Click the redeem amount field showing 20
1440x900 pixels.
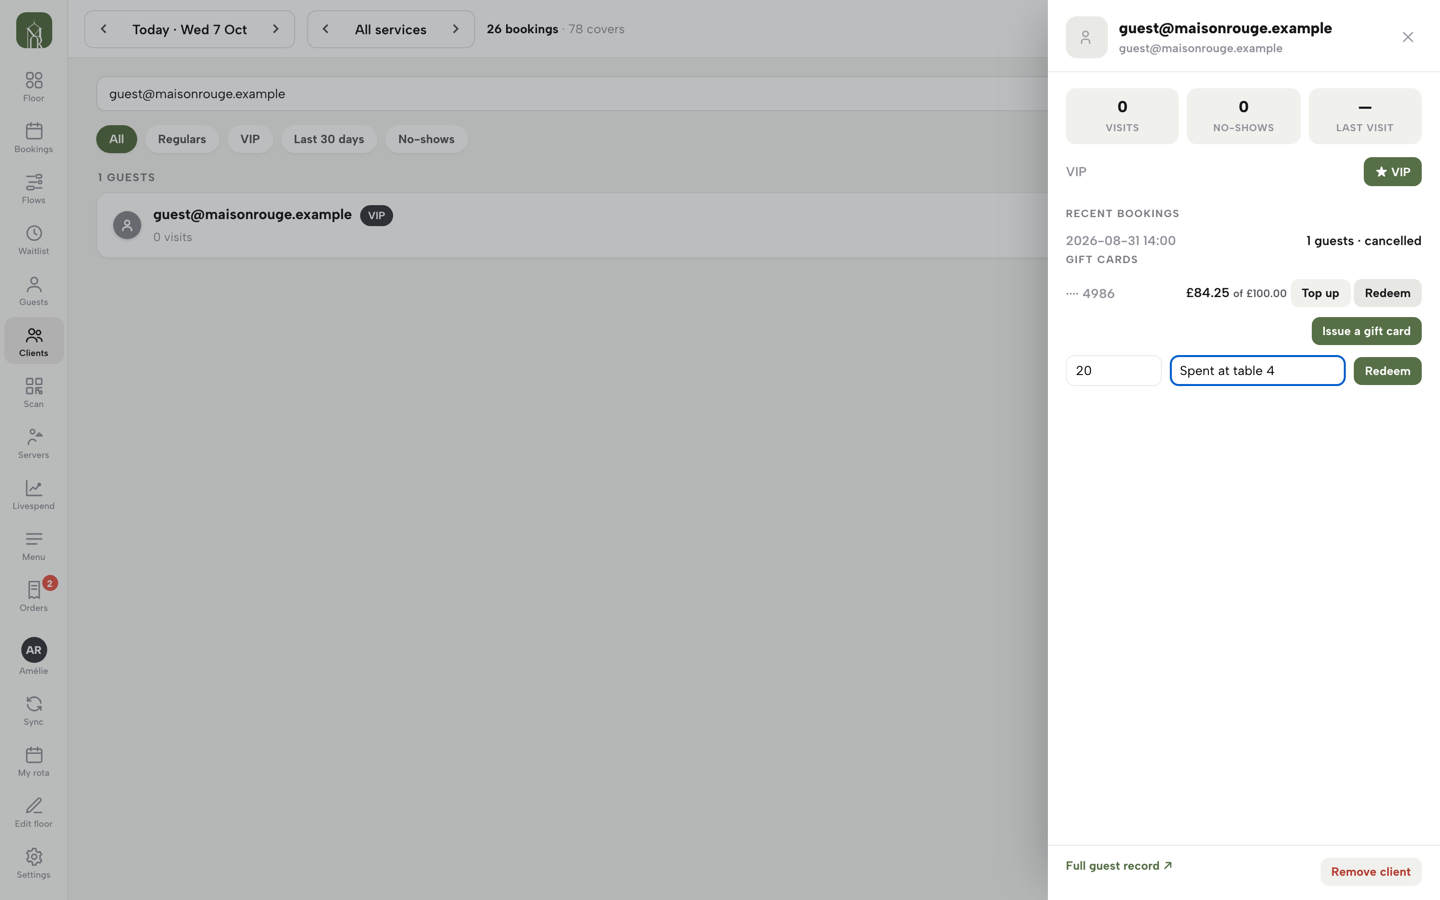coord(1114,371)
